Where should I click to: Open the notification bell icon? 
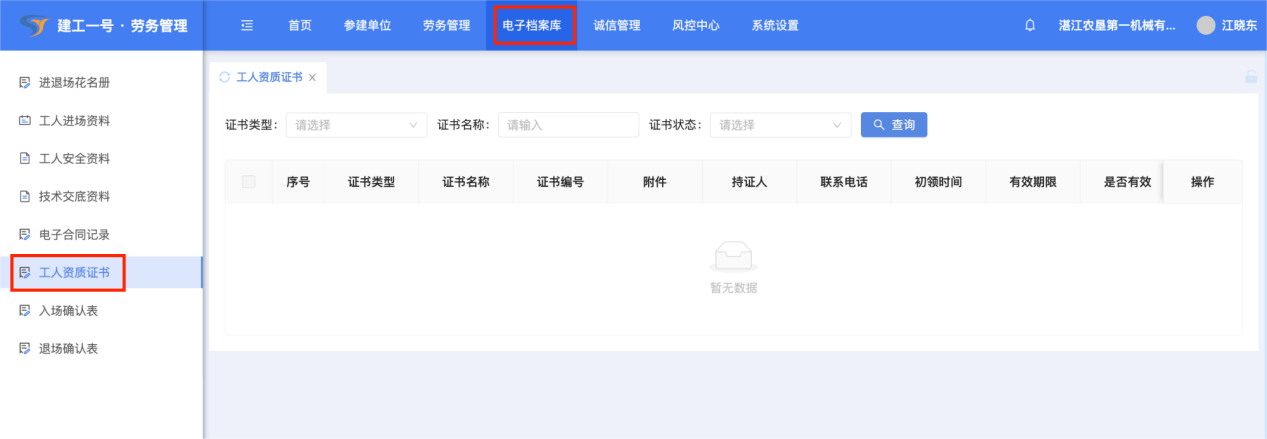pos(1030,26)
